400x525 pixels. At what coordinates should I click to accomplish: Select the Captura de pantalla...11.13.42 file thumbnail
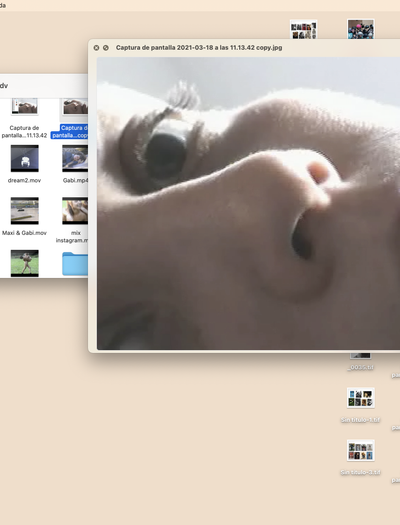[x=24, y=106]
